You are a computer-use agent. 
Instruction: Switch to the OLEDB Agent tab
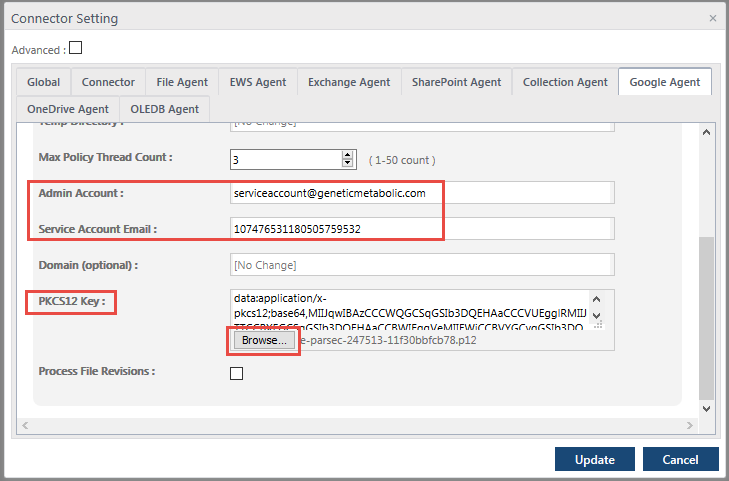tap(164, 109)
